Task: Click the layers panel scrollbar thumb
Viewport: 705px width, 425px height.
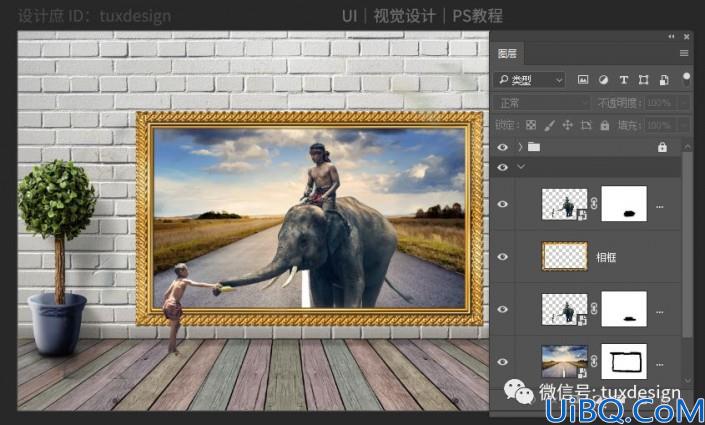Action: [x=687, y=244]
